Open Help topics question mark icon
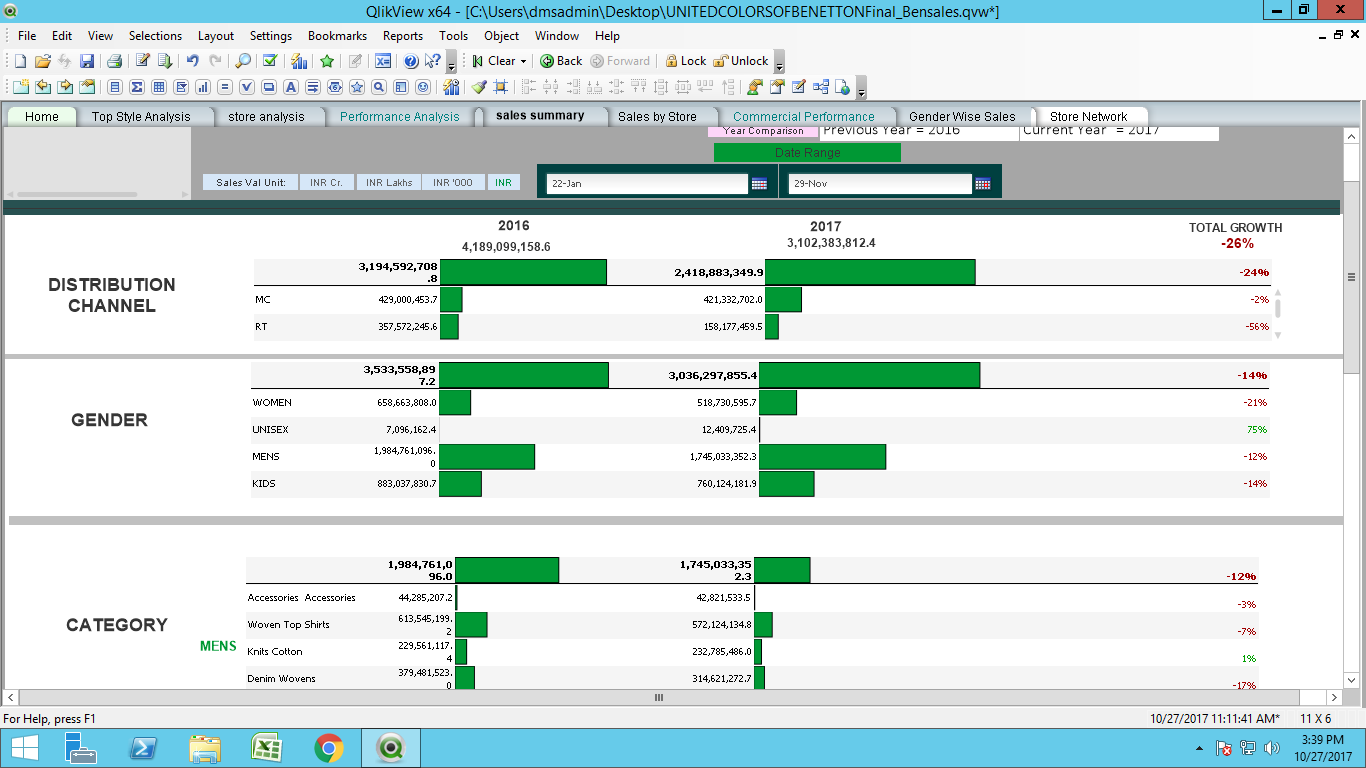1366x768 pixels. pyautogui.click(x=411, y=61)
